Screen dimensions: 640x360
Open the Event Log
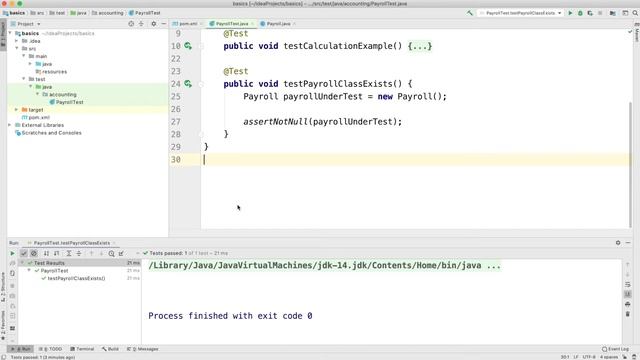(616, 349)
